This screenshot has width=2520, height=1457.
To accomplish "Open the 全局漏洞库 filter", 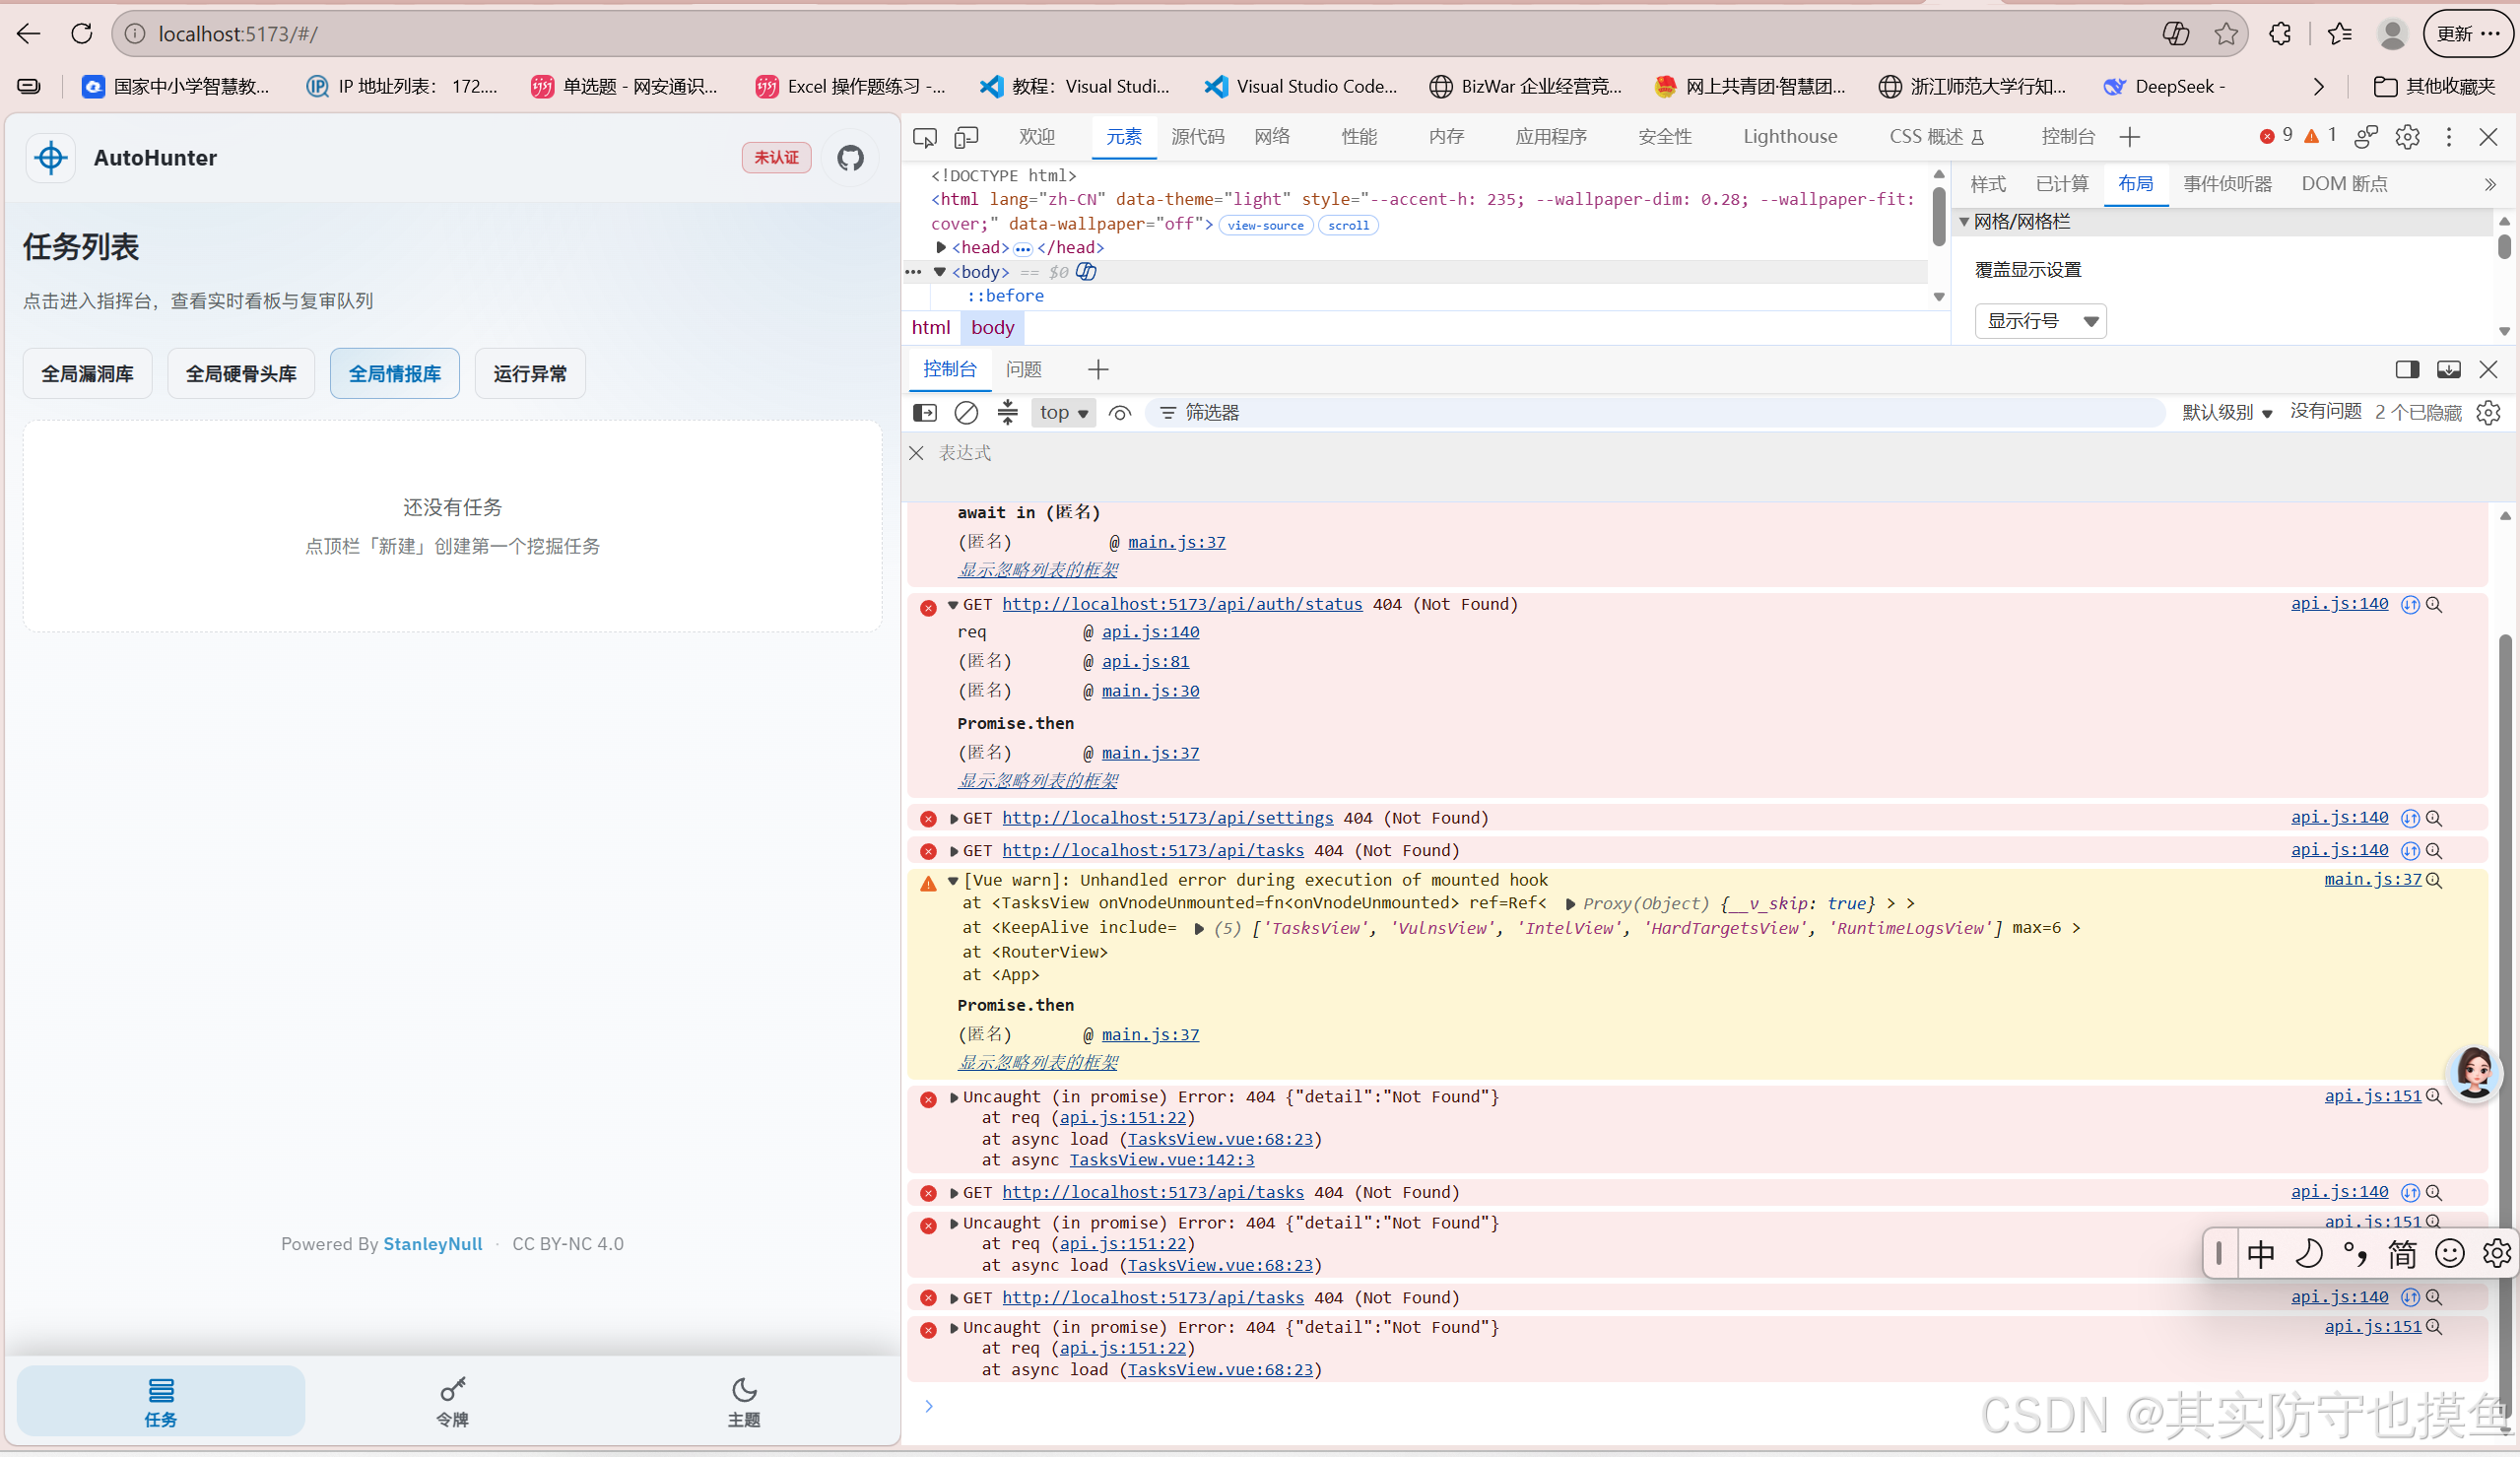I will (x=88, y=374).
